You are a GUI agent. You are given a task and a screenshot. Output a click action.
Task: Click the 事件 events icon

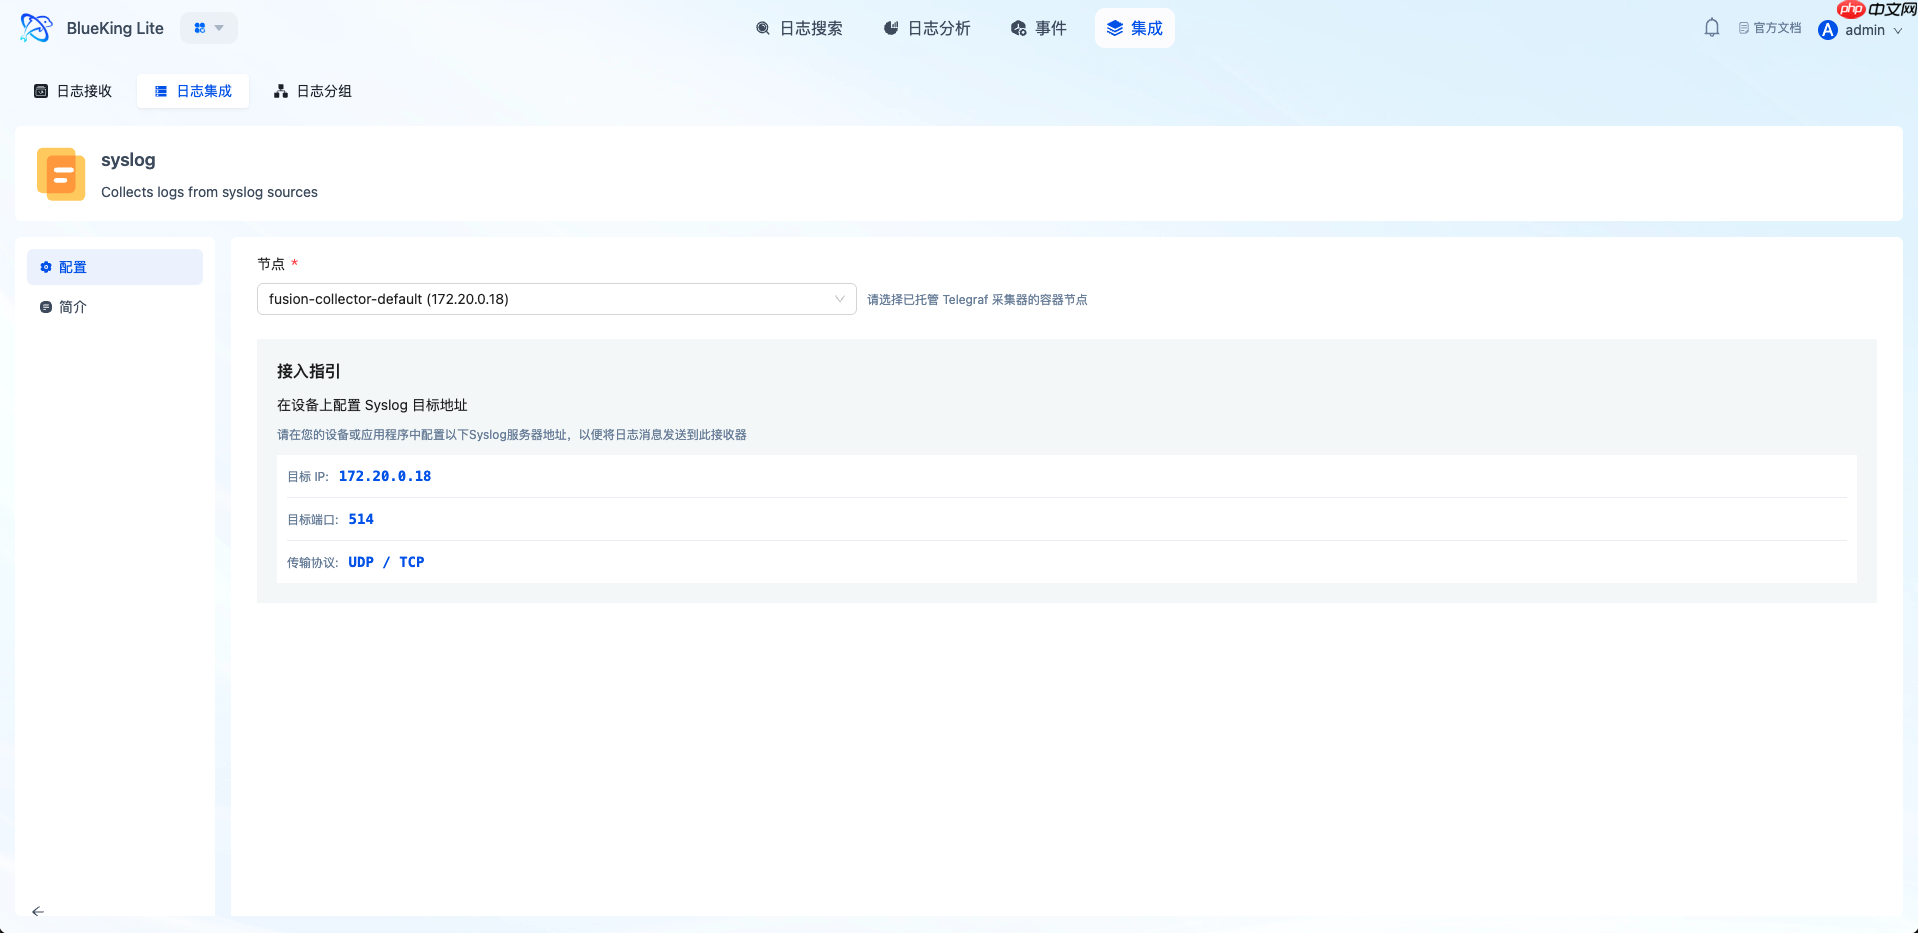1017,29
